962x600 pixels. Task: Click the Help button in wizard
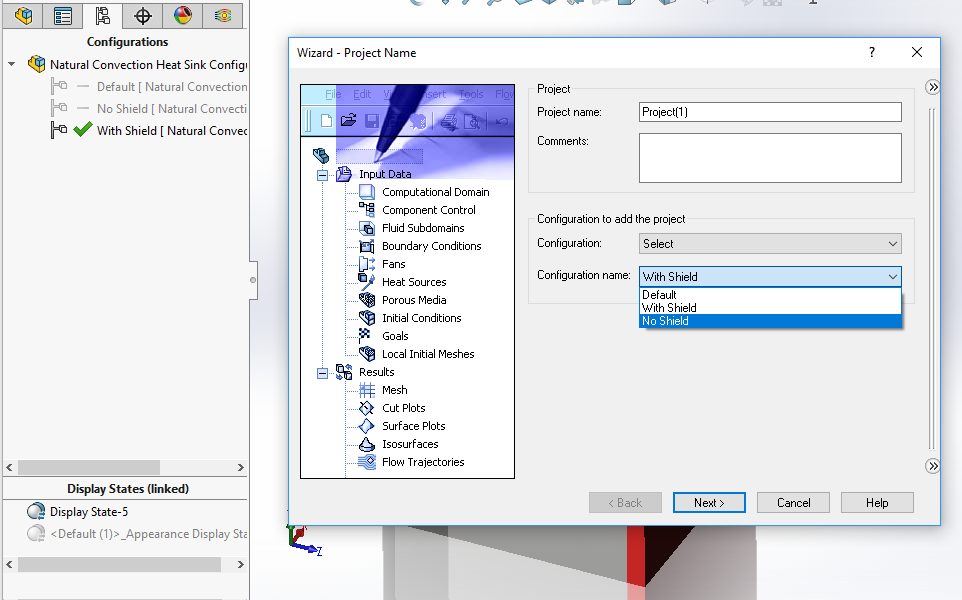point(876,502)
